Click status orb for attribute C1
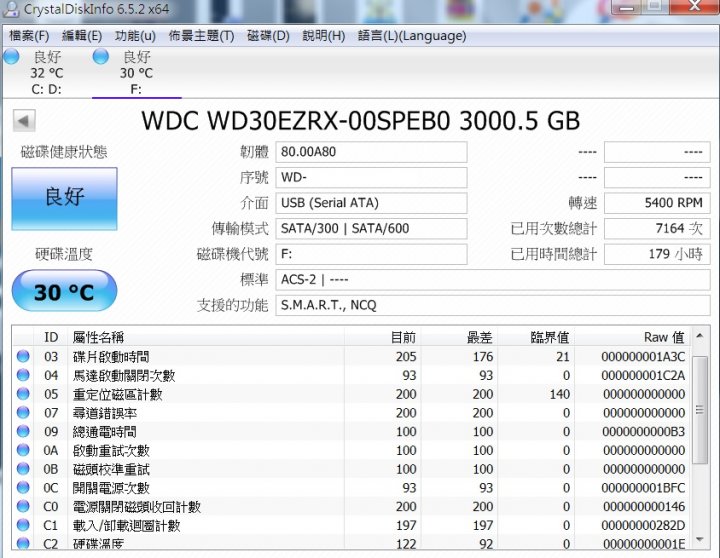The image size is (720, 558). click(23, 525)
